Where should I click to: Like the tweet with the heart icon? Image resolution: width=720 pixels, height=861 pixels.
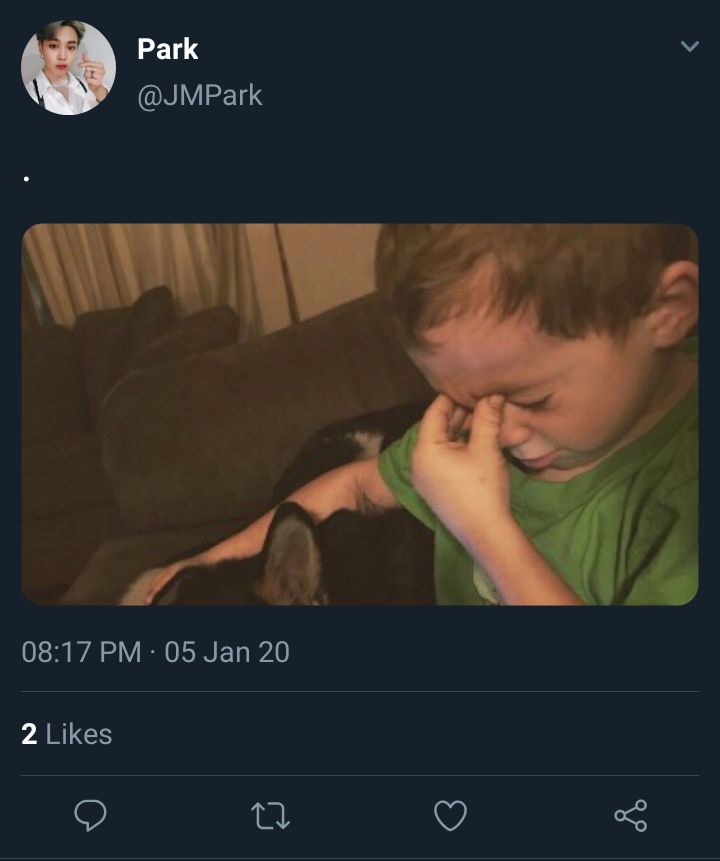point(450,815)
